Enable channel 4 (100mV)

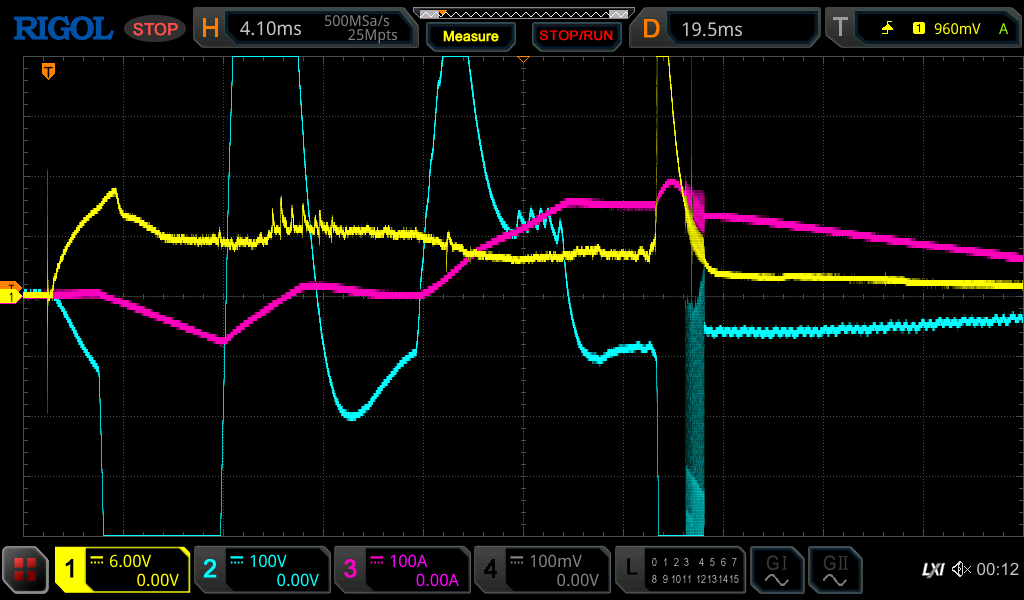[541, 570]
